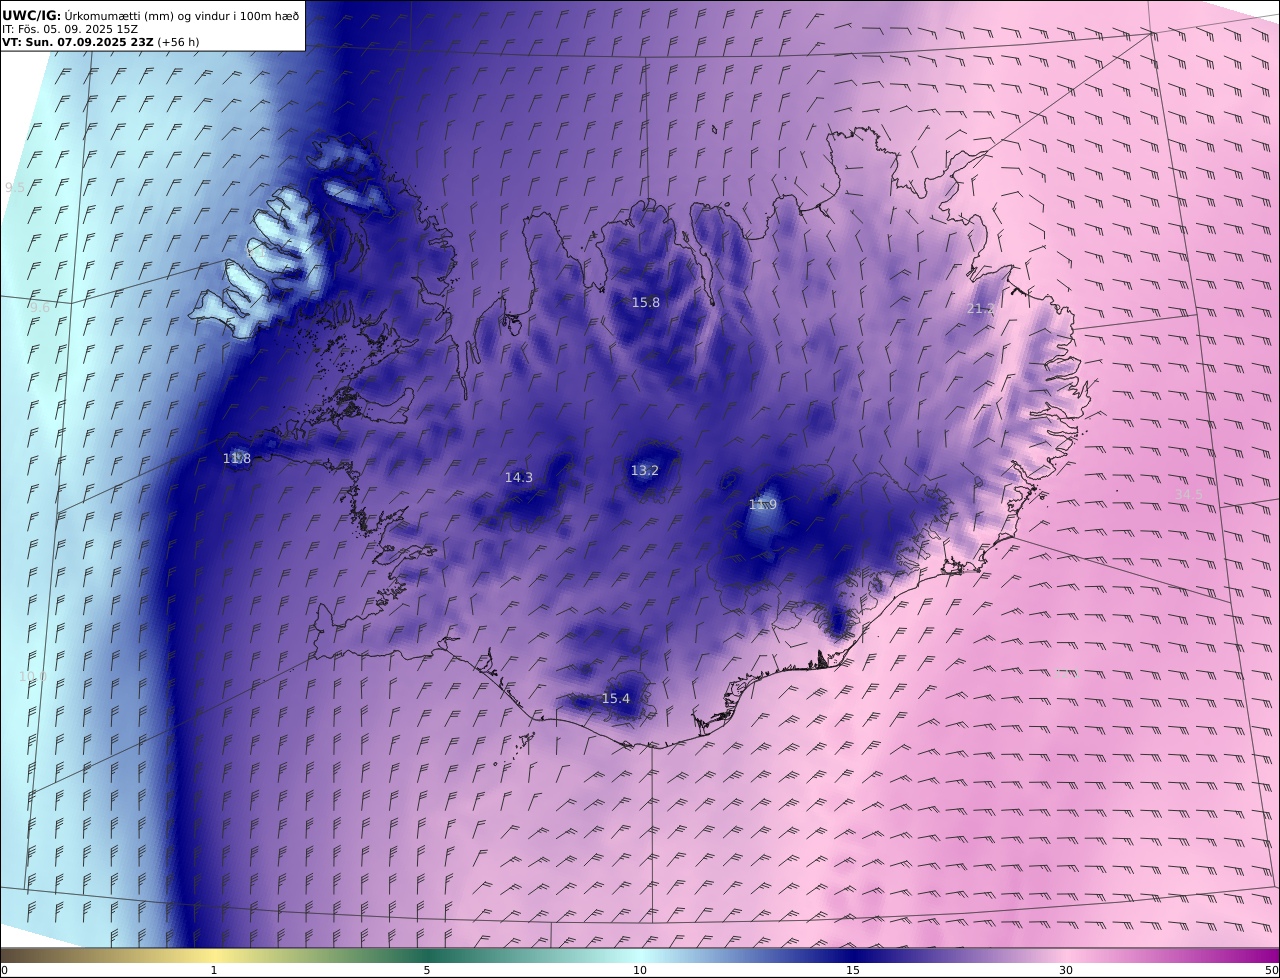
Task: Click the 15 tick on the color scale
Action: (853, 970)
